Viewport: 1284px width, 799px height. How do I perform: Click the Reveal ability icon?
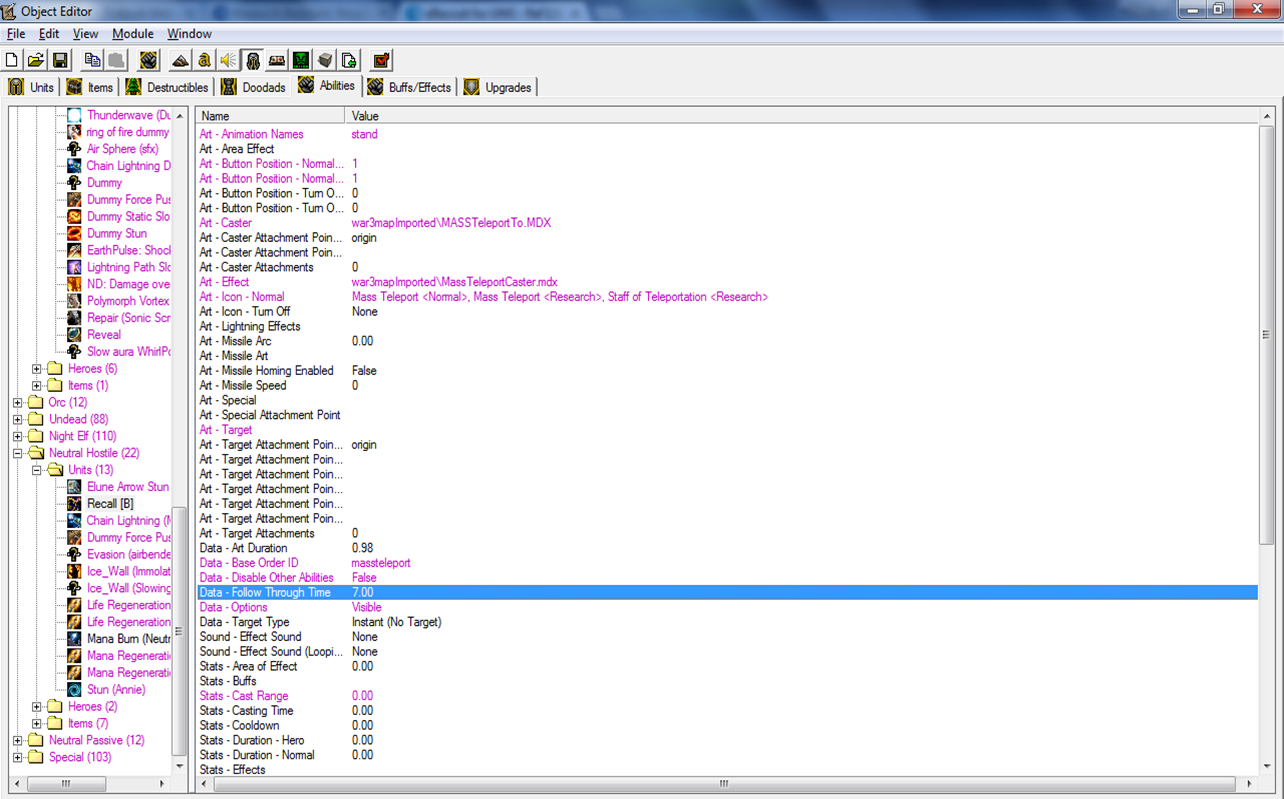[74, 335]
